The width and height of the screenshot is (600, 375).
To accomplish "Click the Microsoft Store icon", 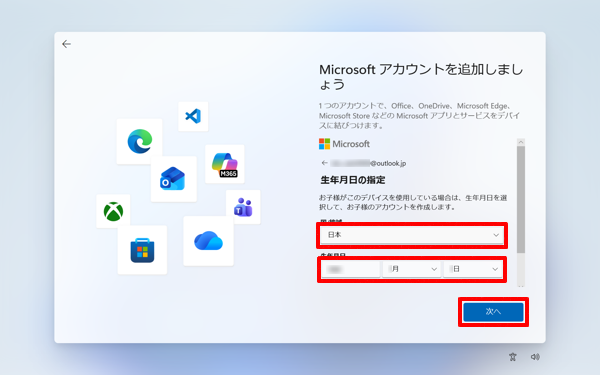I will click(x=142, y=250).
